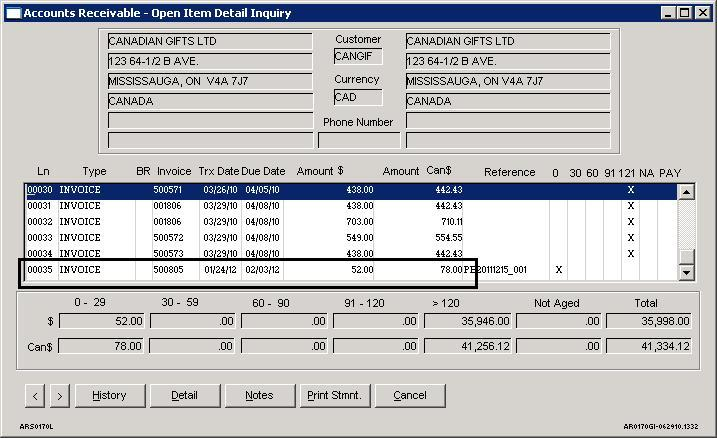Click left CANADIAN GIFTS LTD name field
Image resolution: width=717 pixels, height=438 pixels.
tap(210, 41)
